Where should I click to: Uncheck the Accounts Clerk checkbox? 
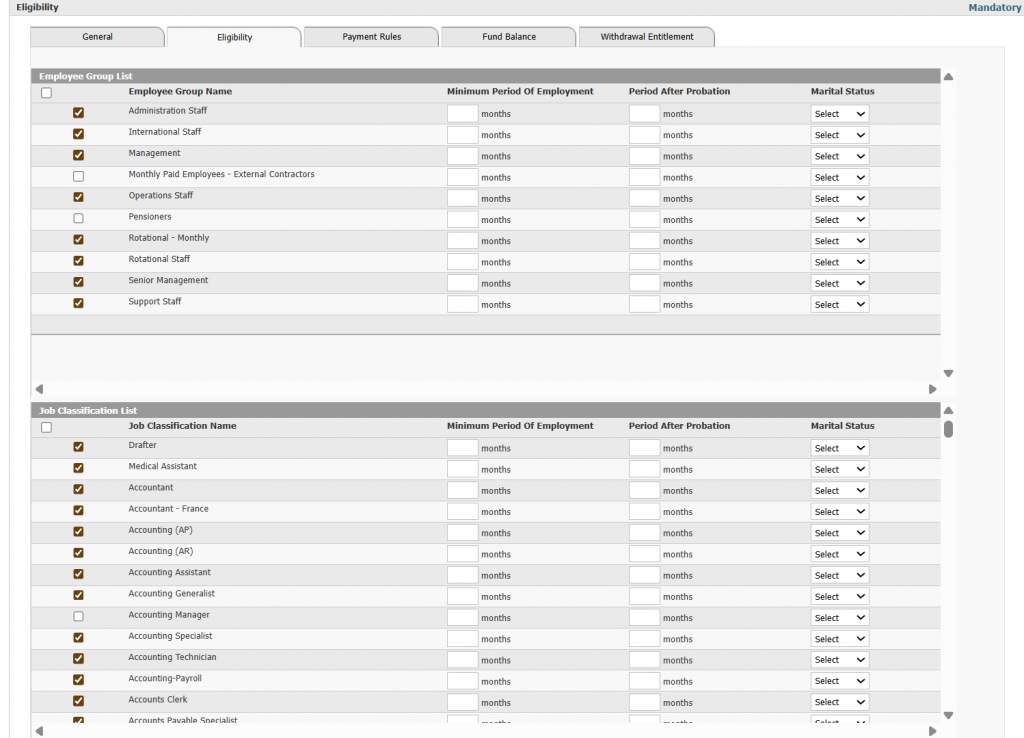pos(78,701)
